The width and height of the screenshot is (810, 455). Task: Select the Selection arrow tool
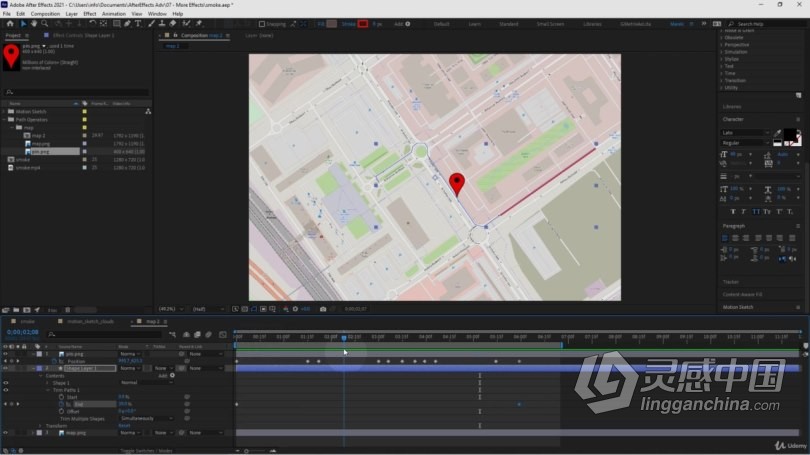pos(23,24)
